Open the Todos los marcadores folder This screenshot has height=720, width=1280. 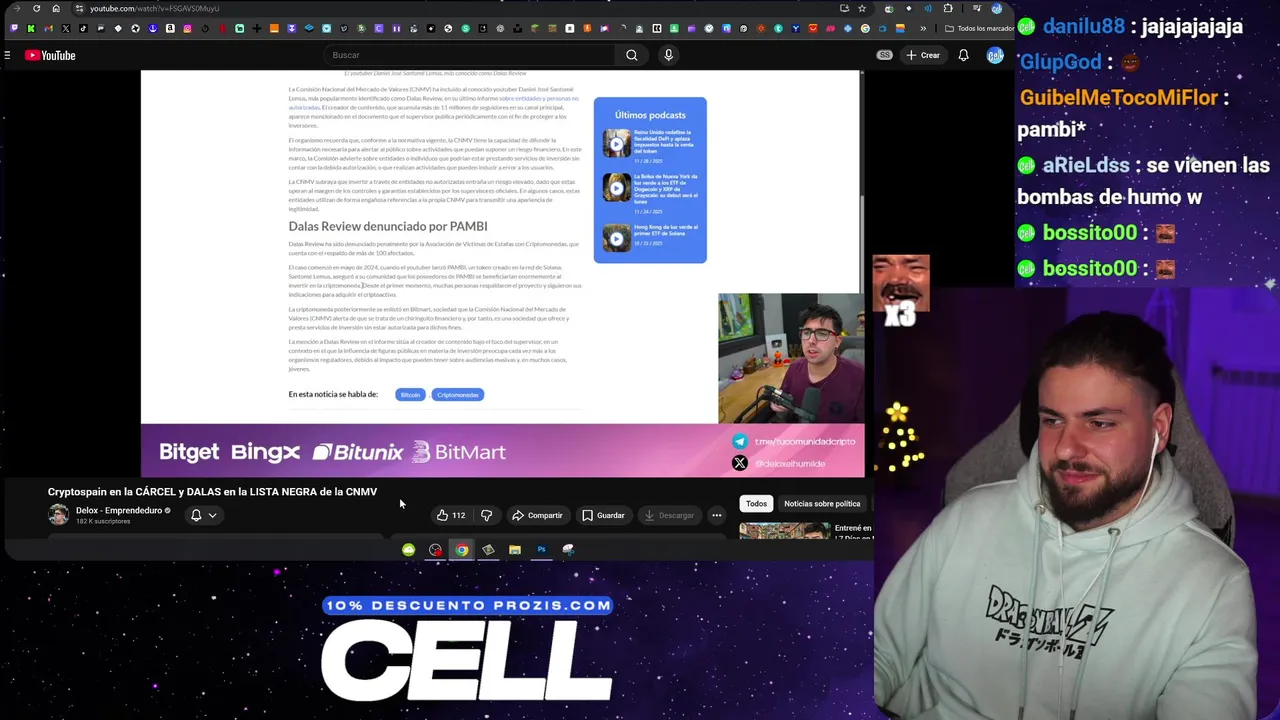coord(978,28)
